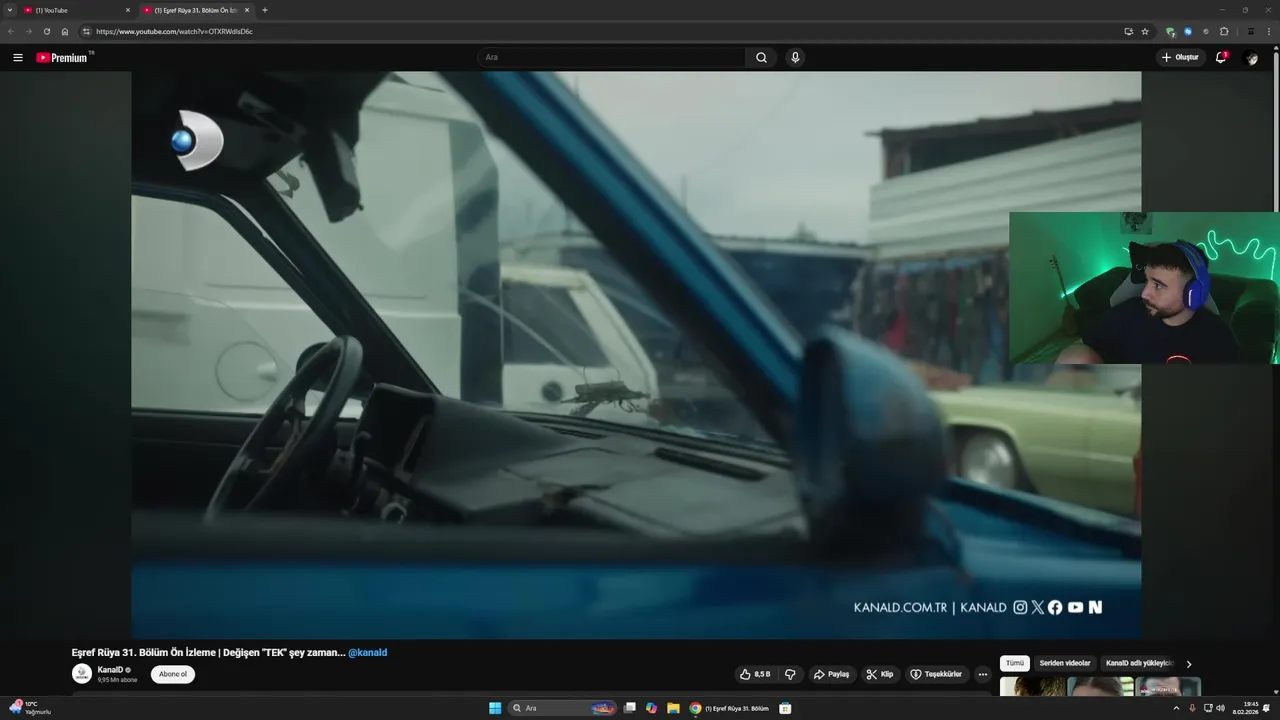The width and height of the screenshot is (1280, 720).
Task: Open more actions three-dot menu
Action: point(982,674)
